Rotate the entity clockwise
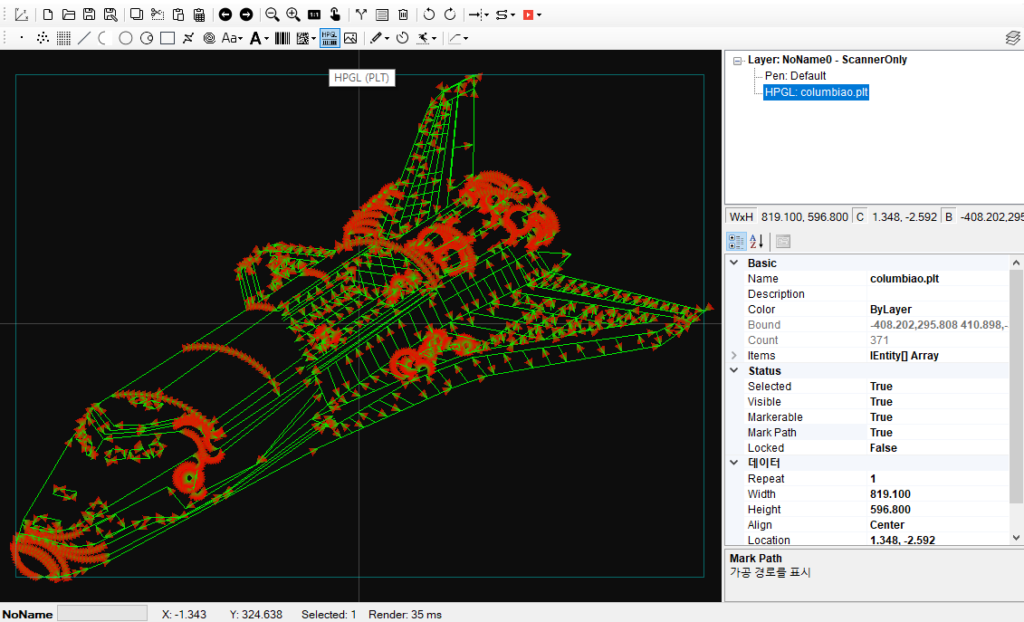The image size is (1024, 622). (x=450, y=14)
